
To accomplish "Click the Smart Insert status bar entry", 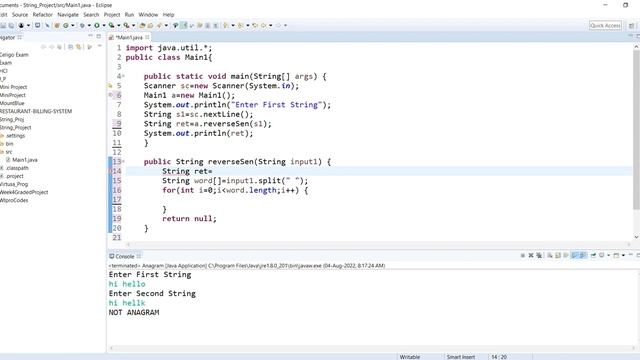I will point(461,357).
